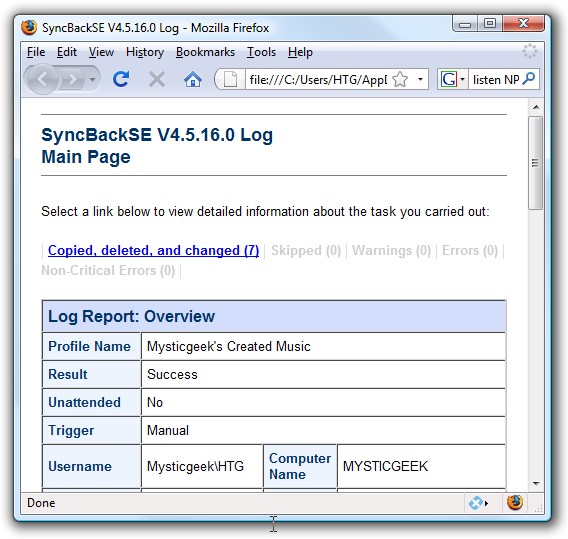This screenshot has height=539, width=568.
Task: Reload the page with the refresh icon
Action: (x=121, y=79)
